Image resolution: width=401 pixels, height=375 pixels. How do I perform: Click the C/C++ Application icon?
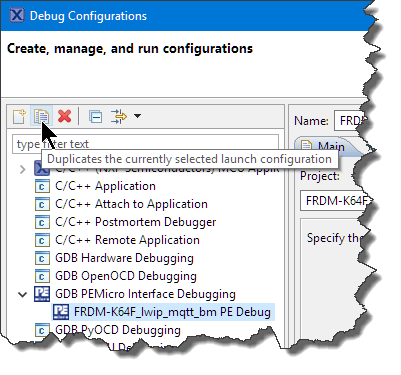(42, 186)
